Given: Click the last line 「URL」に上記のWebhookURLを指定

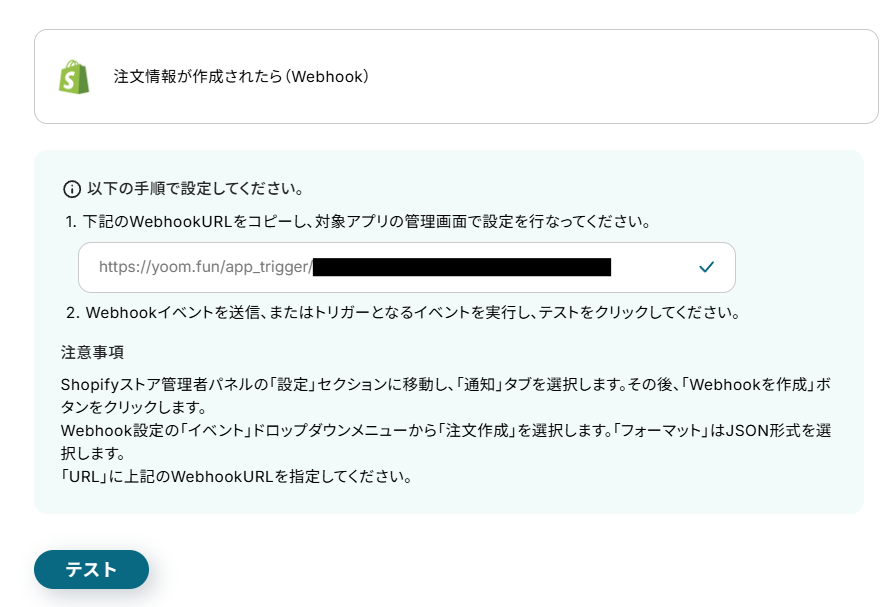Looking at the screenshot, I should point(237,476).
